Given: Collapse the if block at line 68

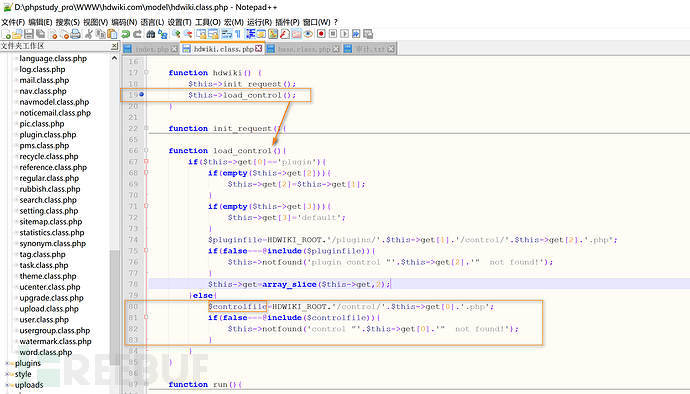Looking at the screenshot, I should pyautogui.click(x=146, y=173).
